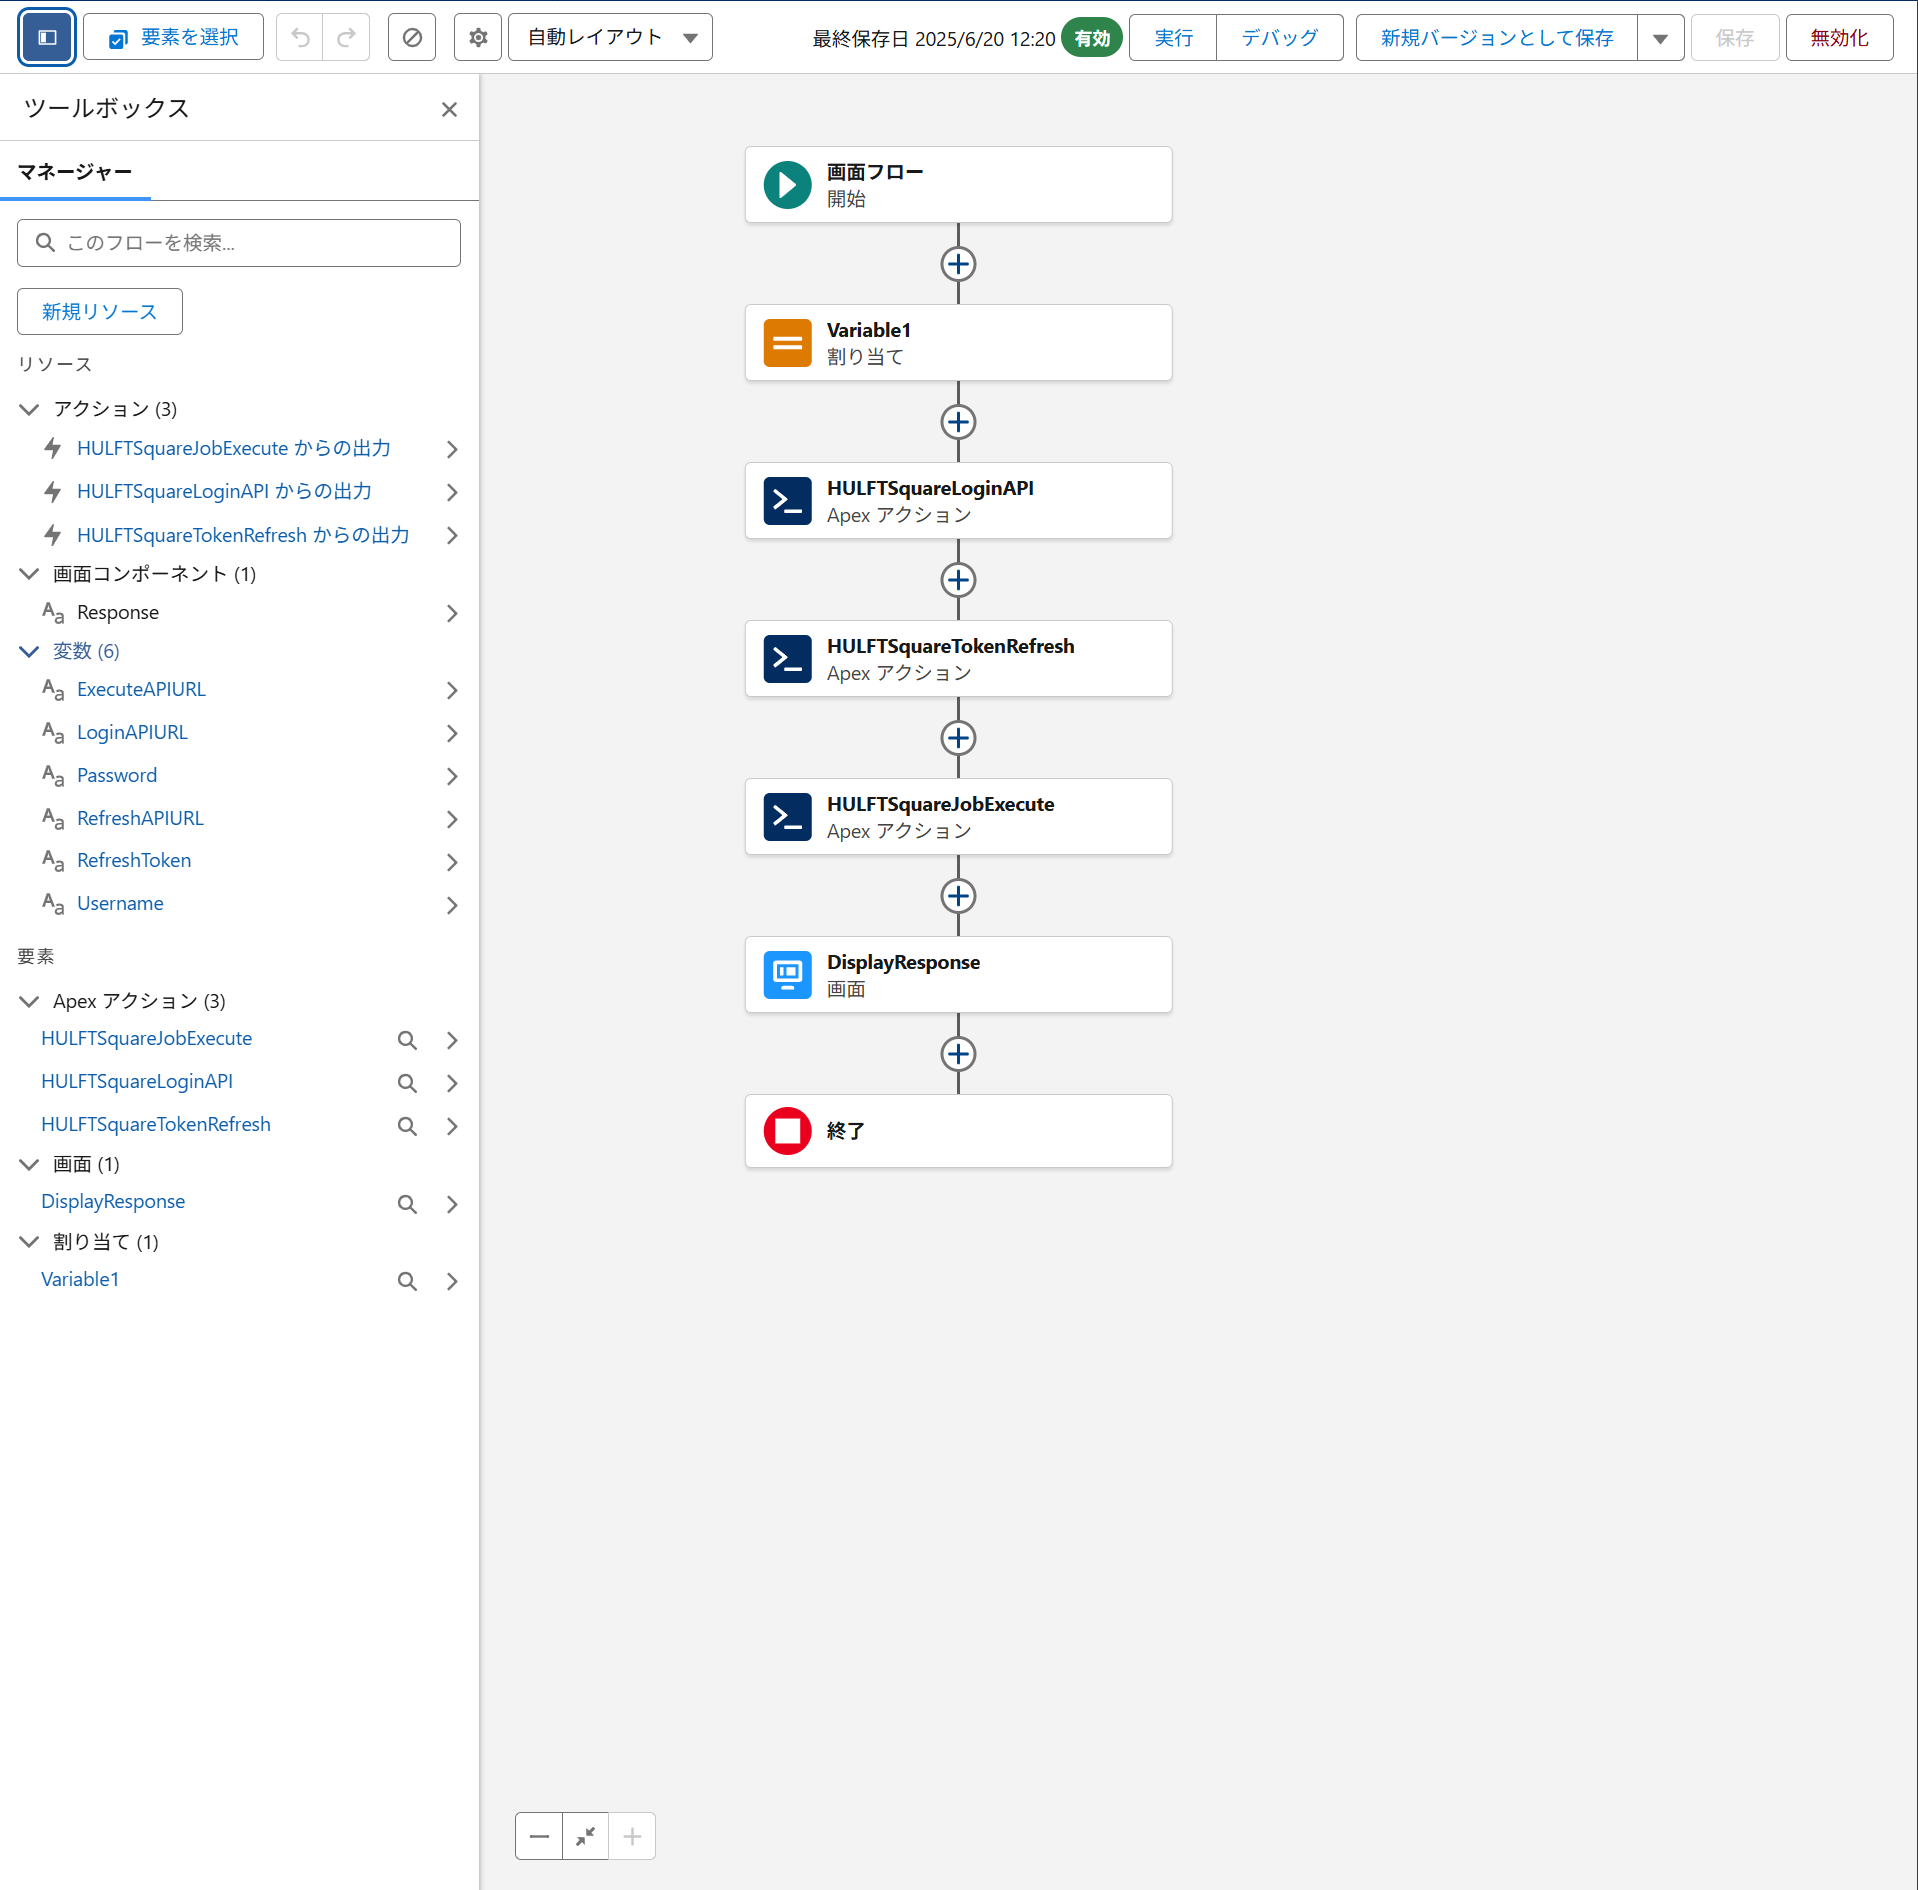Open HULFTSquareLoginAPI からの出力 resource

click(224, 492)
